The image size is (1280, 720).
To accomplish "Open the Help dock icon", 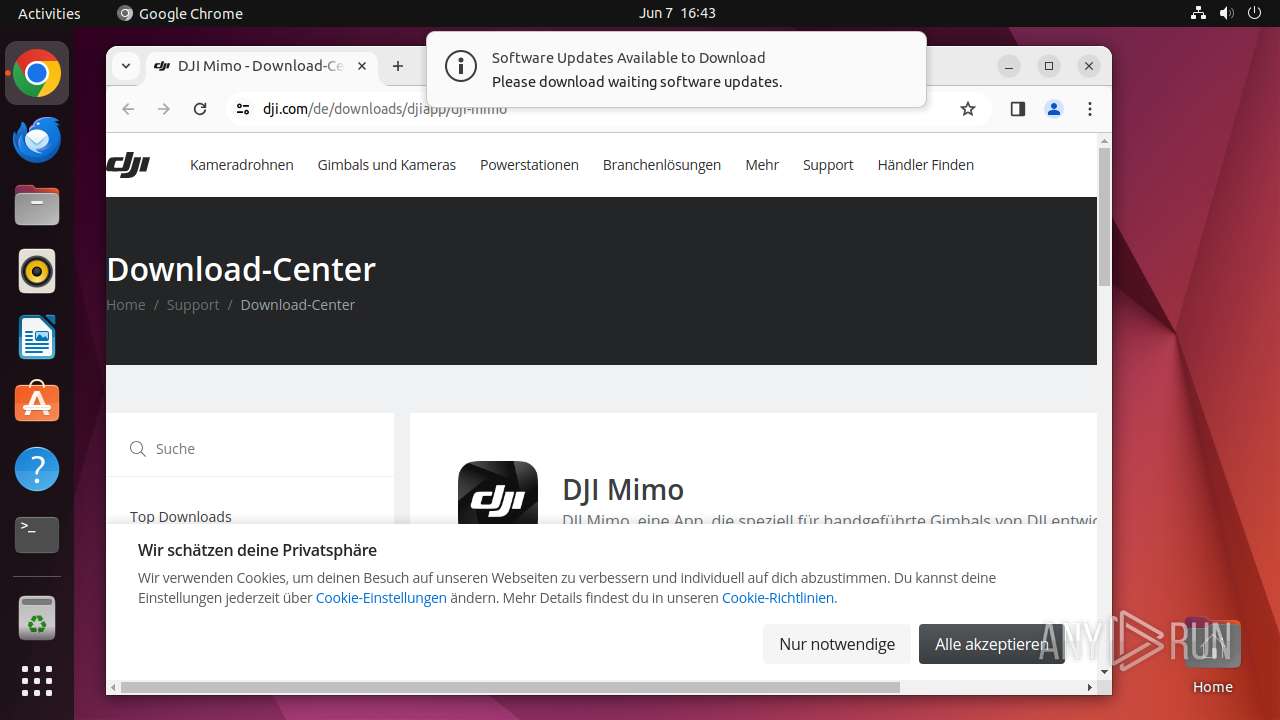I will click(37, 469).
